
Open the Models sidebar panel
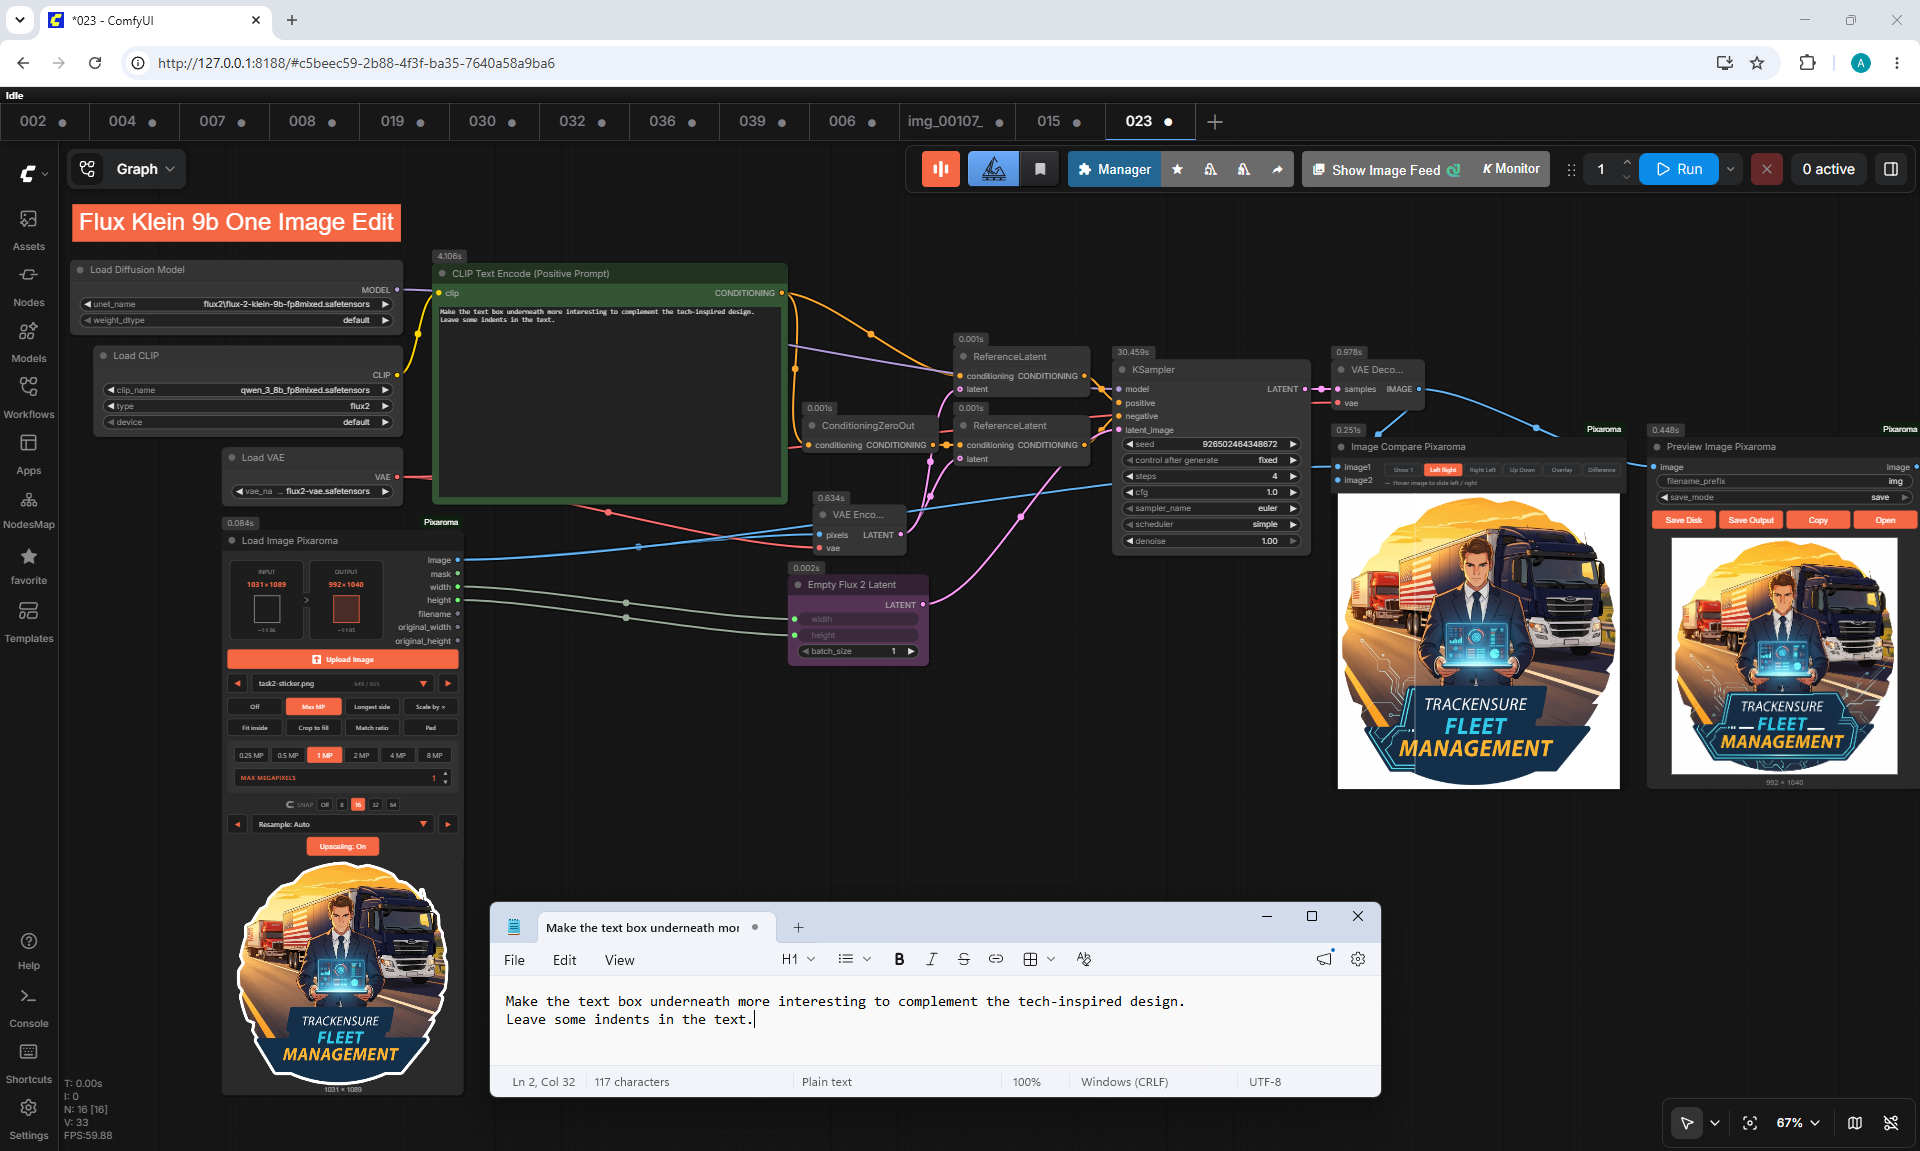point(28,341)
